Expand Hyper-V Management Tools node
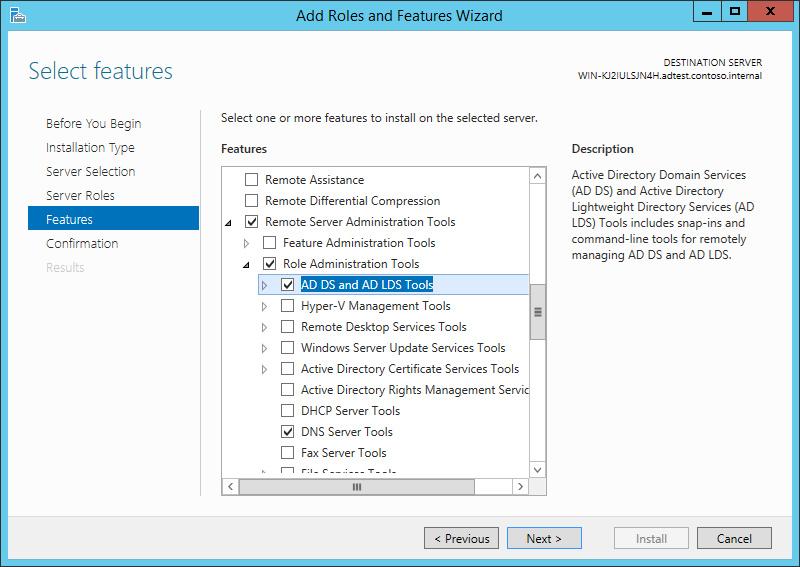This screenshot has height=567, width=800. tap(264, 306)
